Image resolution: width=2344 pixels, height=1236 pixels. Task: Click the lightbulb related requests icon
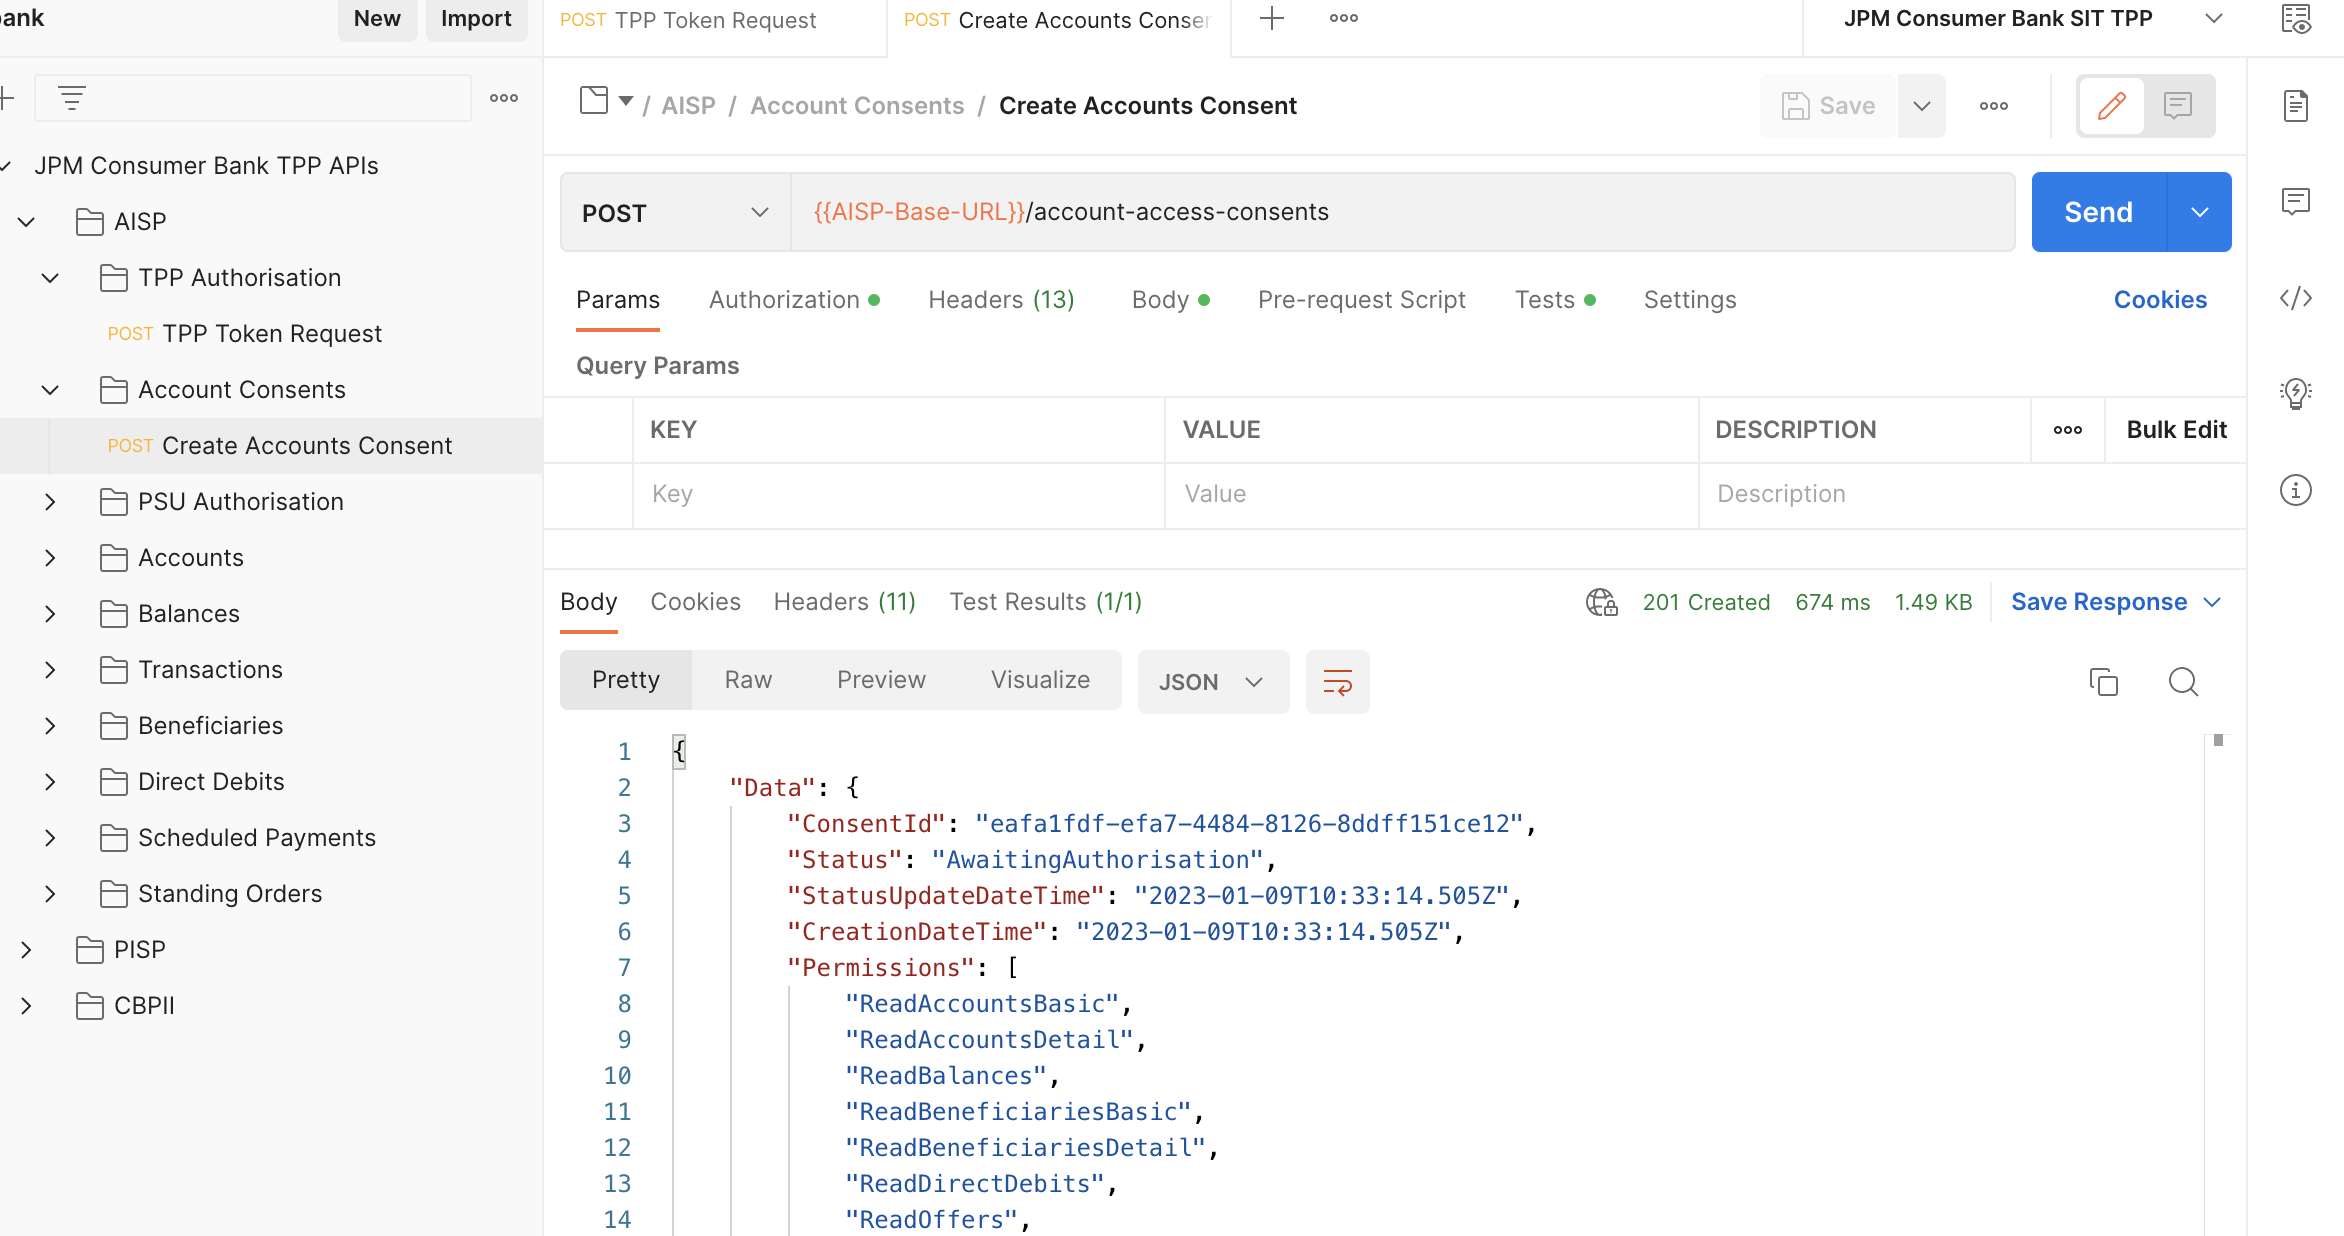tap(2295, 393)
